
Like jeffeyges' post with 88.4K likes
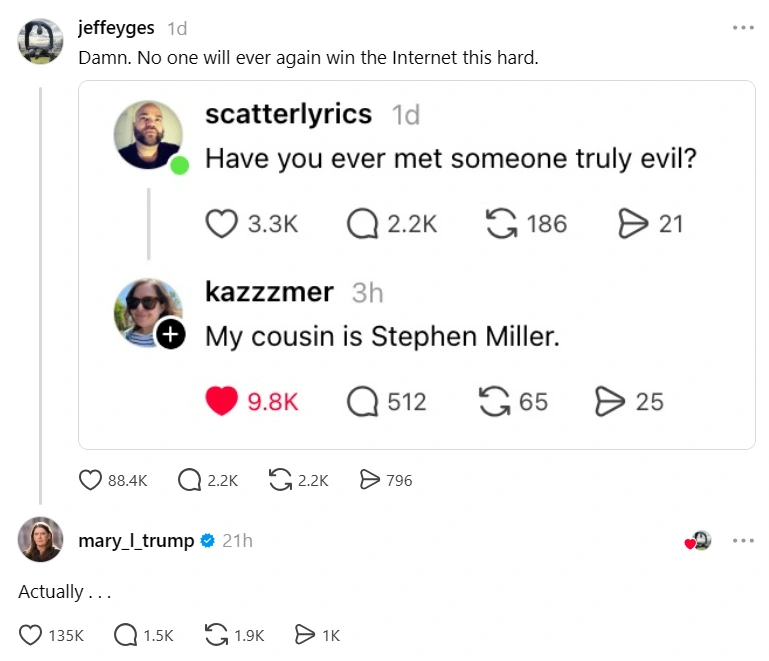coord(90,481)
